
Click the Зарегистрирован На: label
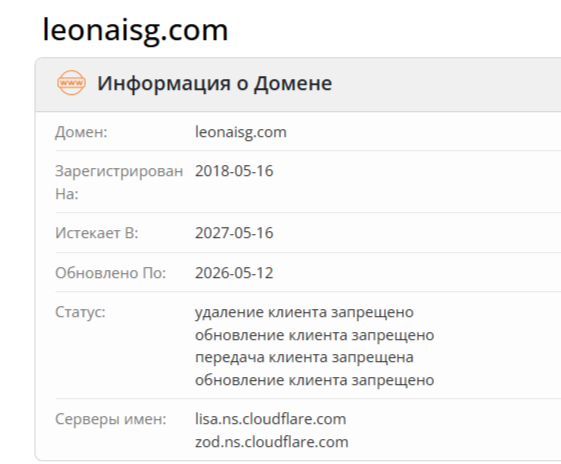click(x=119, y=182)
